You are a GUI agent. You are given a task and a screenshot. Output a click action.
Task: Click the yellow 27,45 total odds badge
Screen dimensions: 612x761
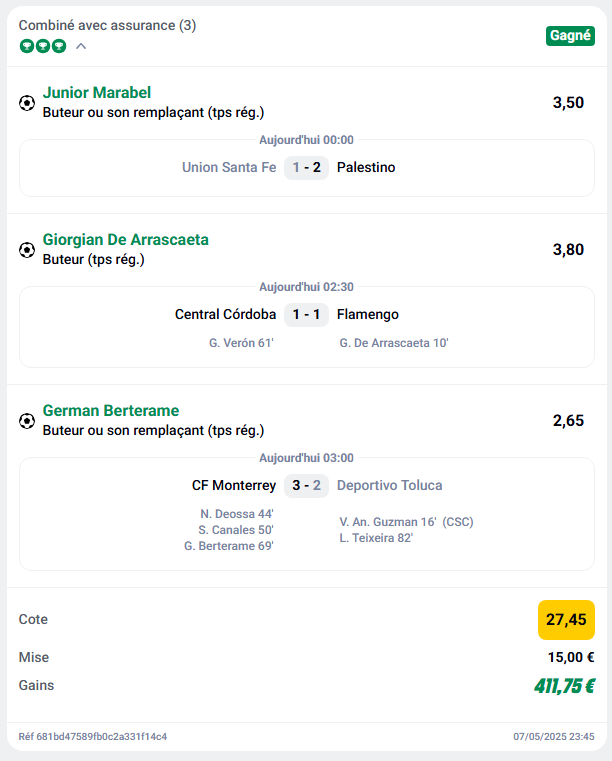point(566,620)
